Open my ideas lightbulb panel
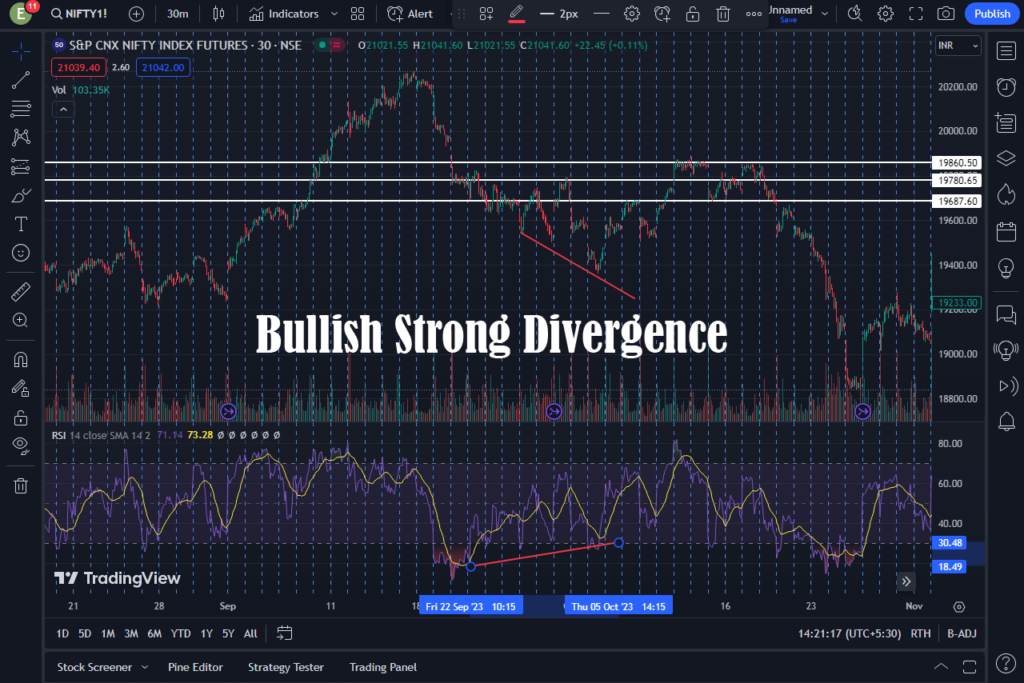This screenshot has height=683, width=1024. pos(1006,268)
